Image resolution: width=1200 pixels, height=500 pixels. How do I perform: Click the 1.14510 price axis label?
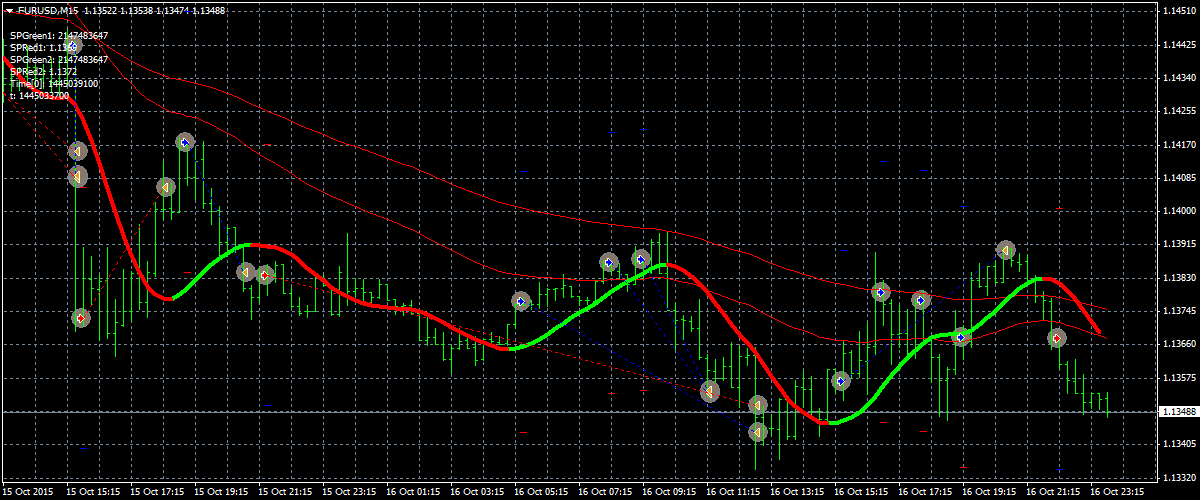point(1180,11)
